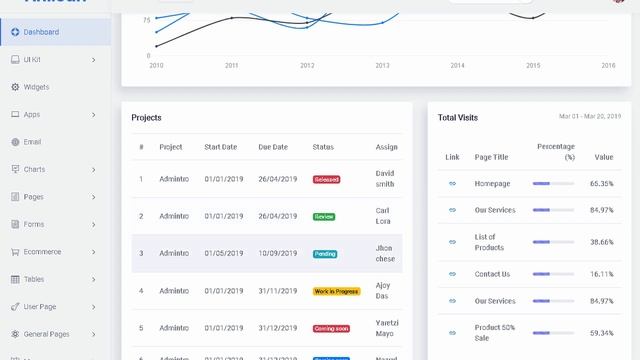The width and height of the screenshot is (640, 360).
Task: Click the Total Visits card title
Action: (x=458, y=118)
